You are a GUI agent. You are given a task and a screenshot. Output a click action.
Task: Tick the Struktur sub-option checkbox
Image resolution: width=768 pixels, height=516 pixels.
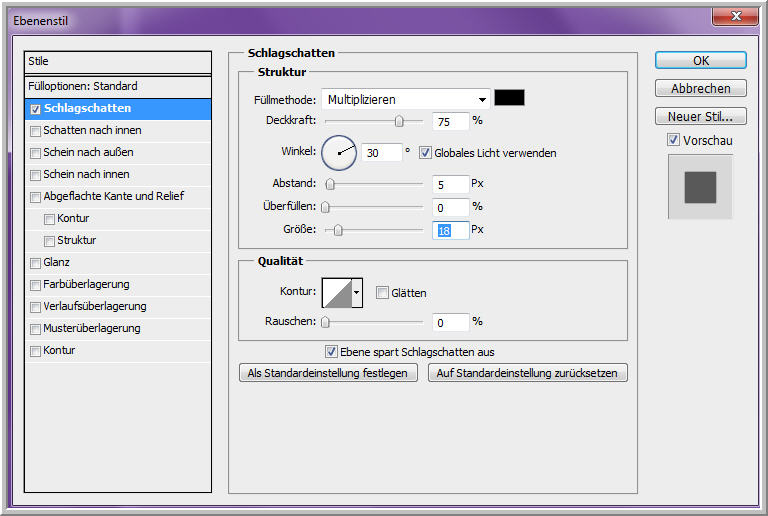point(49,241)
